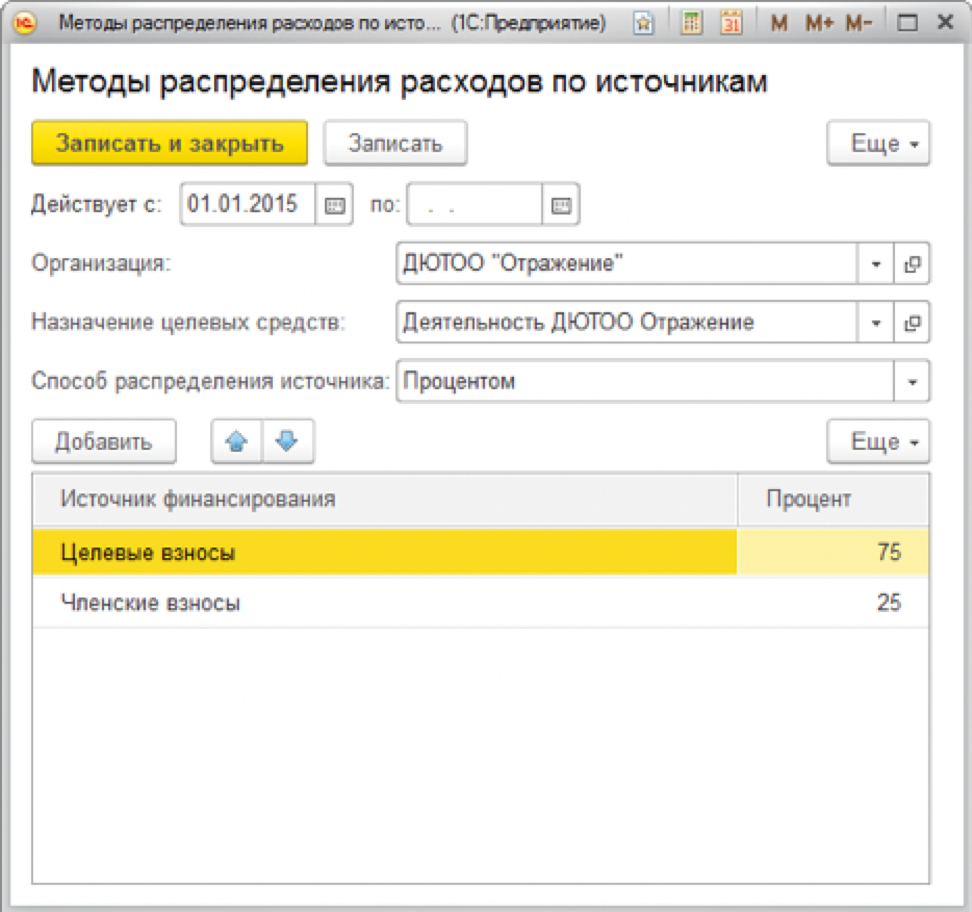
Task: Open the table's 'Еще' menu
Action: 878,442
